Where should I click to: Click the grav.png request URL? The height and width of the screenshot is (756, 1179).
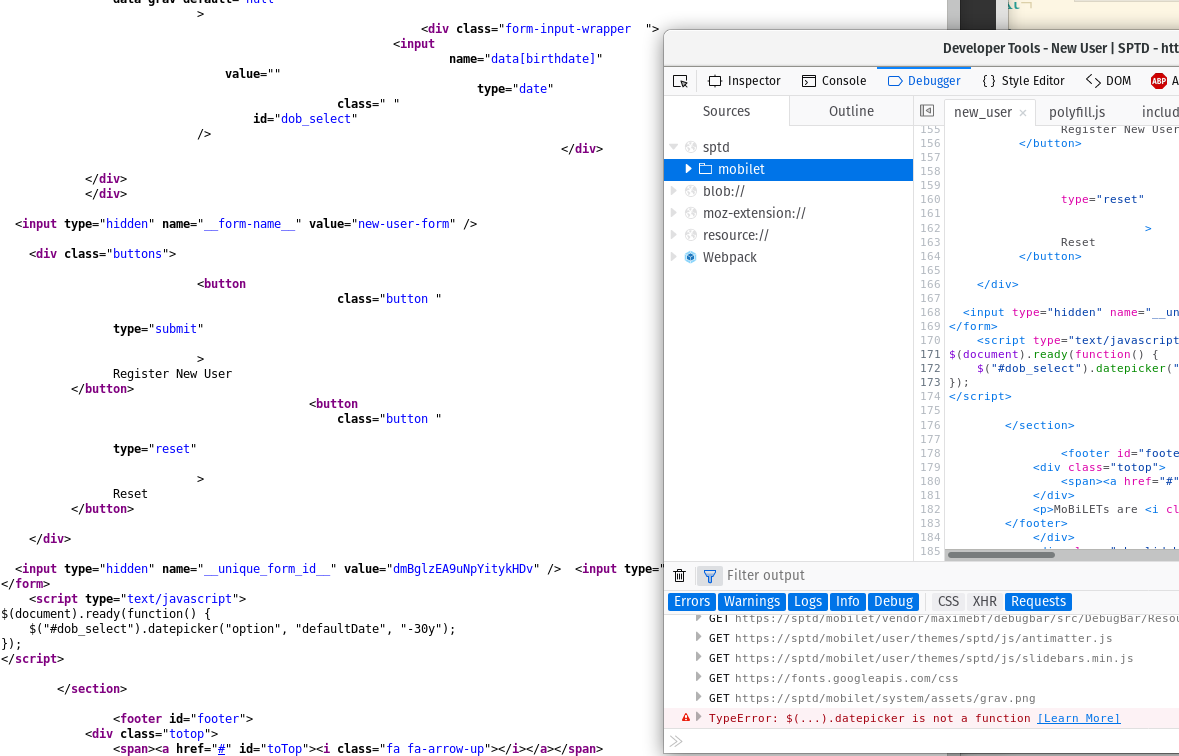885,698
